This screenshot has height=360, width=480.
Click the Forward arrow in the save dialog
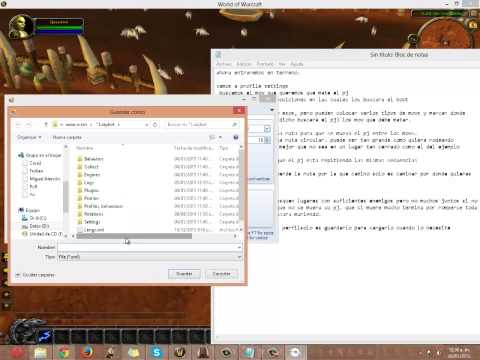pyautogui.click(x=29, y=124)
